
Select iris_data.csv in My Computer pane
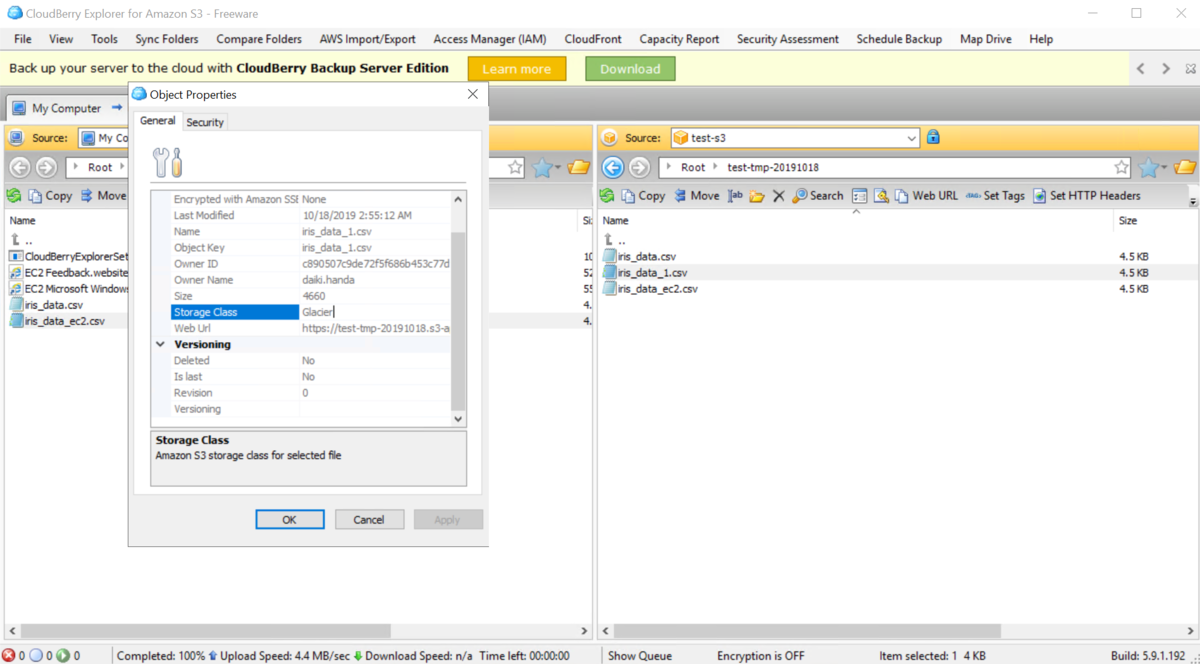click(46, 305)
